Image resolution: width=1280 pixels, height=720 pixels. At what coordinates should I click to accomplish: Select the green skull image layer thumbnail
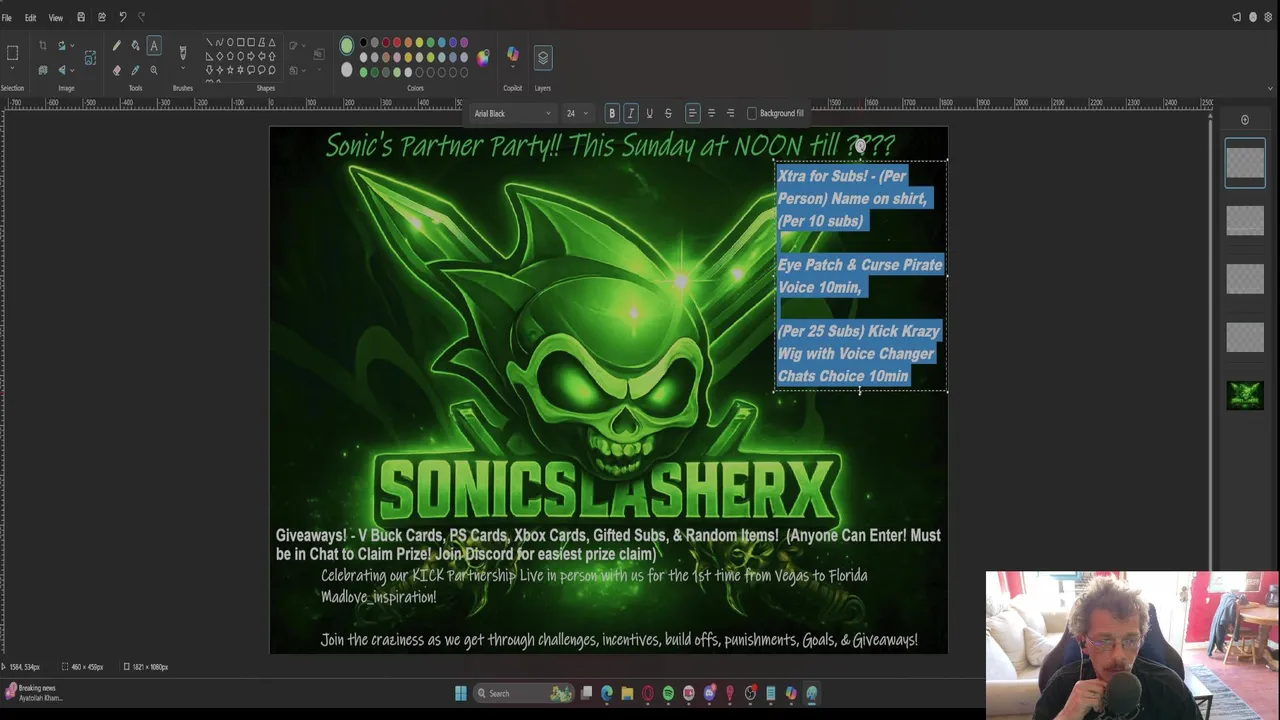1245,395
